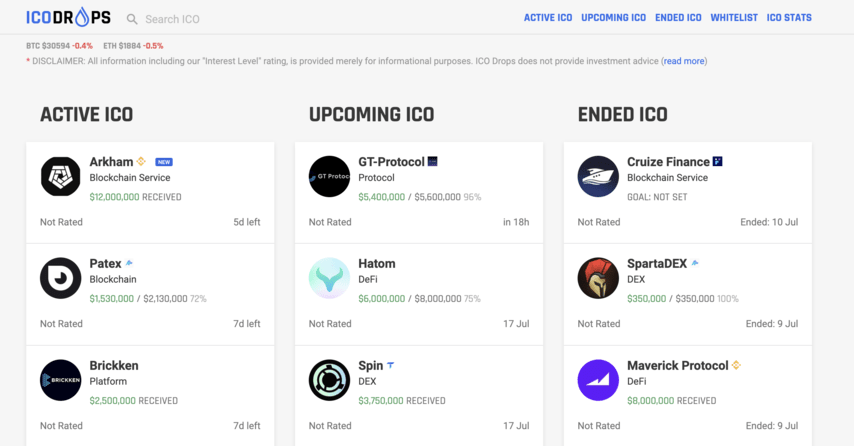Viewport: 854px width, 446px height.
Task: Follow the disclaimer read more link
Action: pos(684,61)
